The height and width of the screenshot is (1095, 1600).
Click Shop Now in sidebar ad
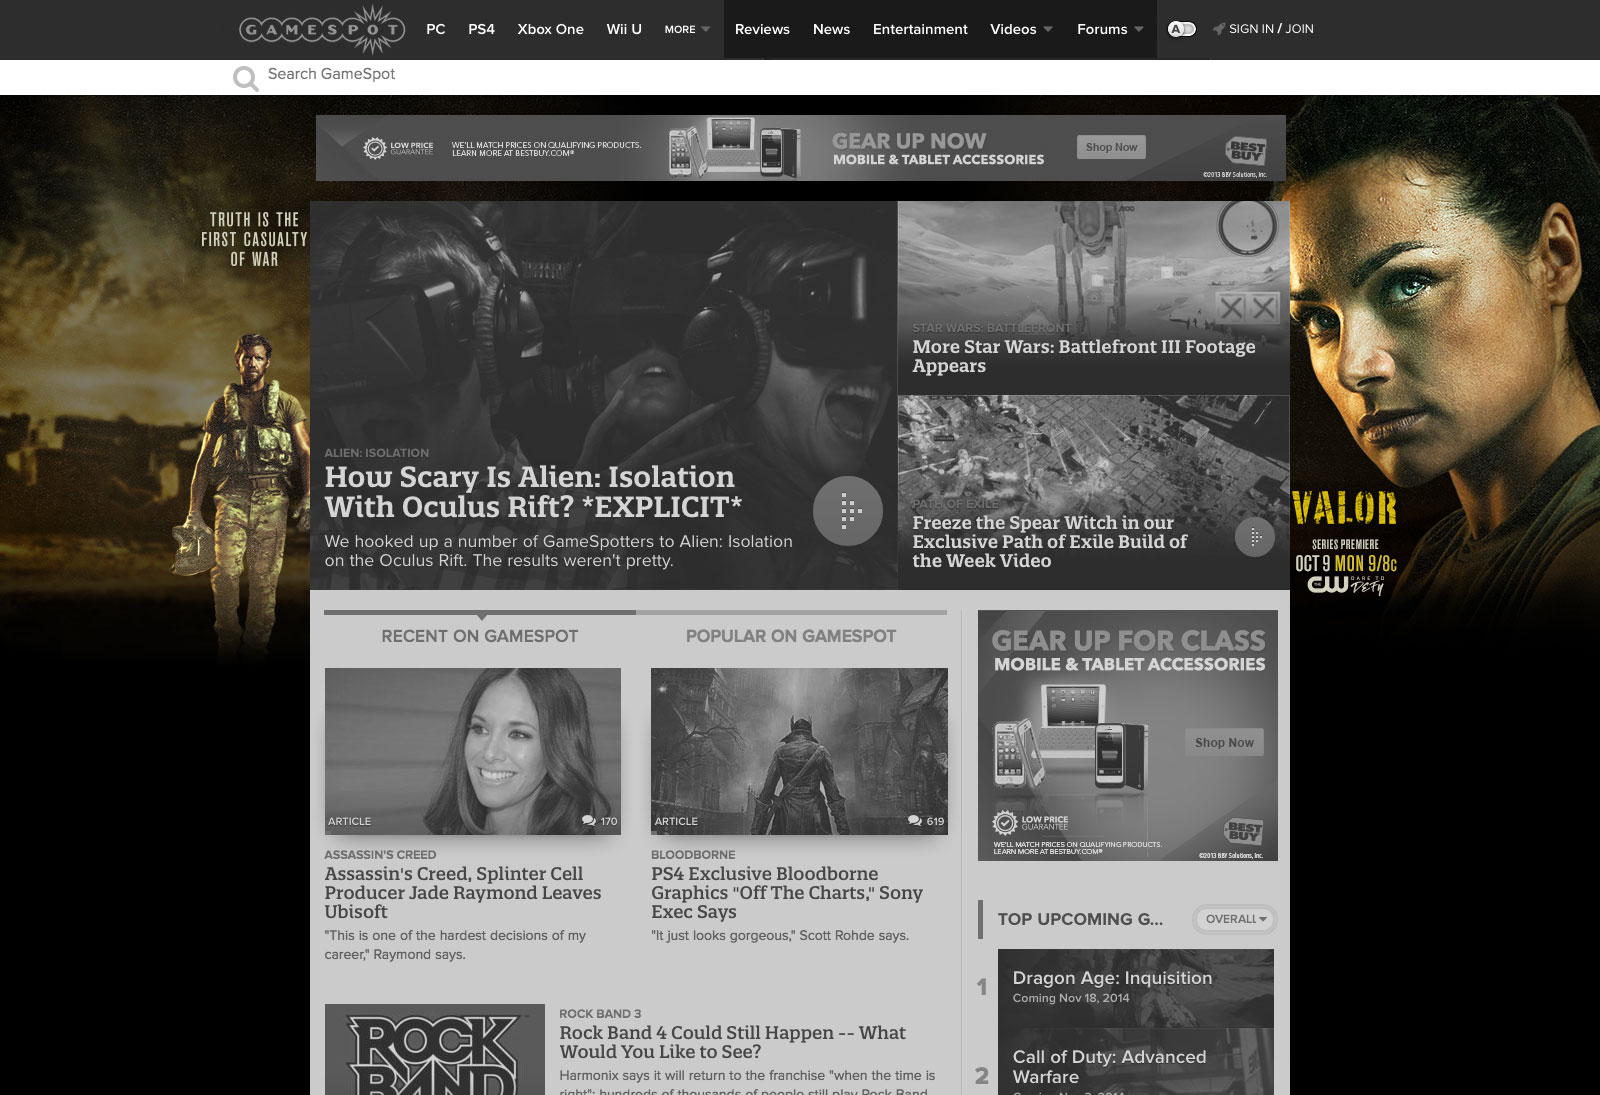click(1224, 742)
